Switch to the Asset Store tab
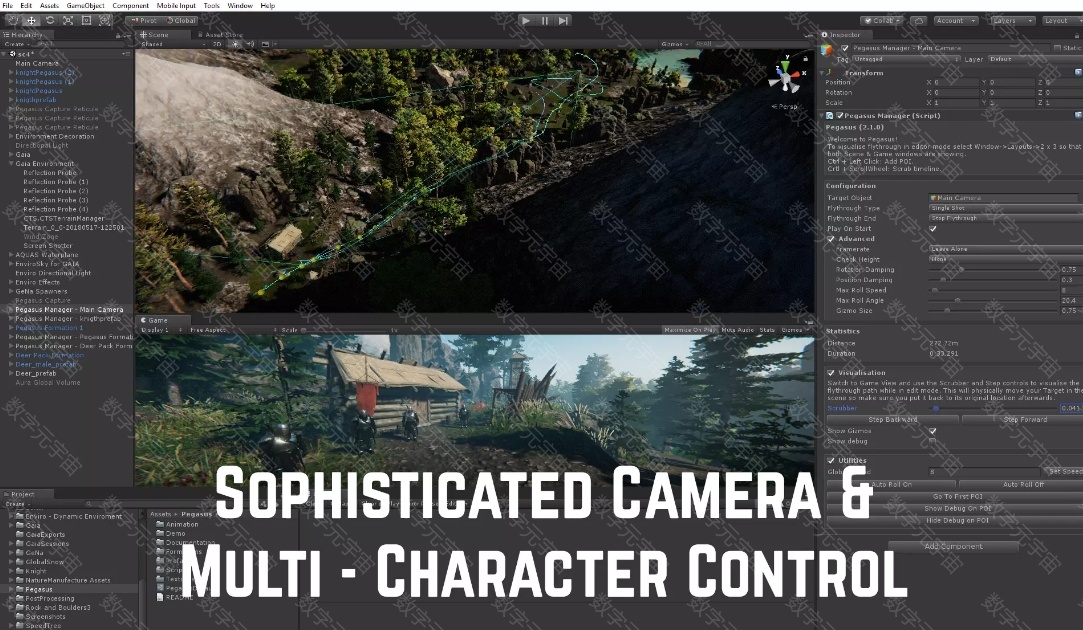The image size is (1083, 630). [x=224, y=35]
